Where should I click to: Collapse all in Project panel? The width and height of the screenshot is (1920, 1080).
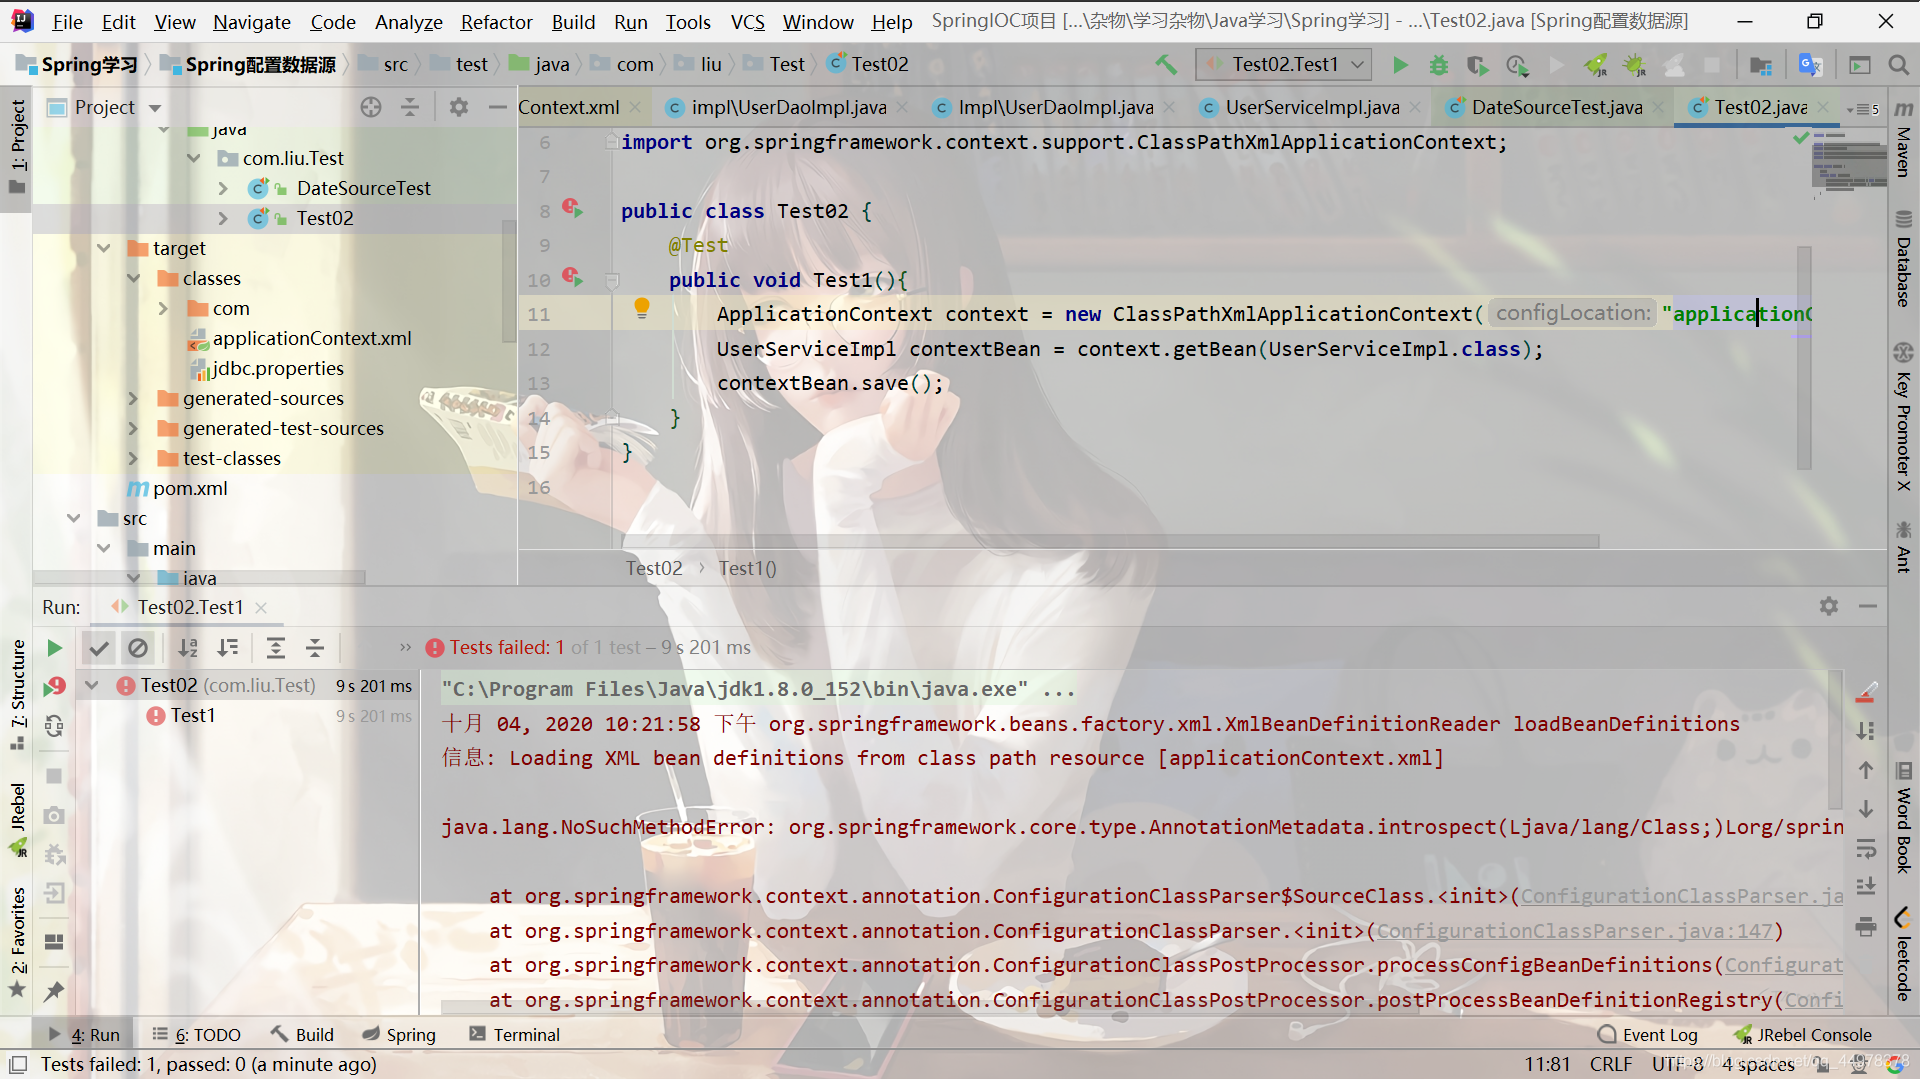tap(410, 107)
